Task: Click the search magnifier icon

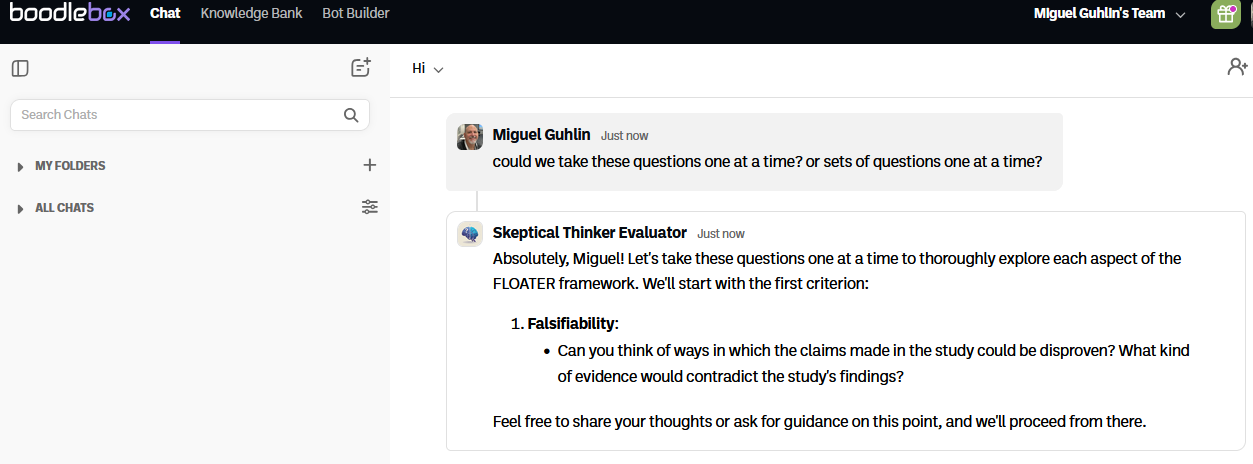Action: (x=351, y=115)
